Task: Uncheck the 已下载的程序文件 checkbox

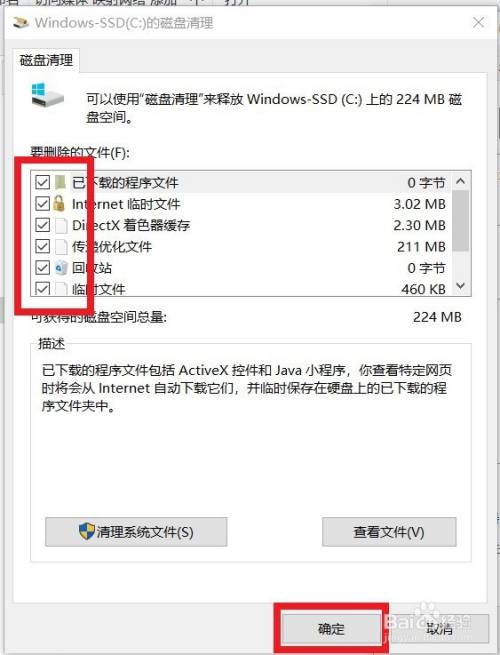Action: click(43, 183)
